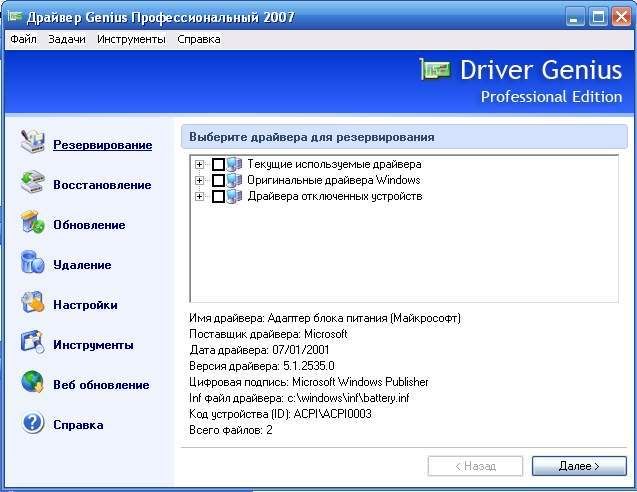Expand the Текущие используемые драйвера tree node
The image size is (637, 492).
coord(200,164)
